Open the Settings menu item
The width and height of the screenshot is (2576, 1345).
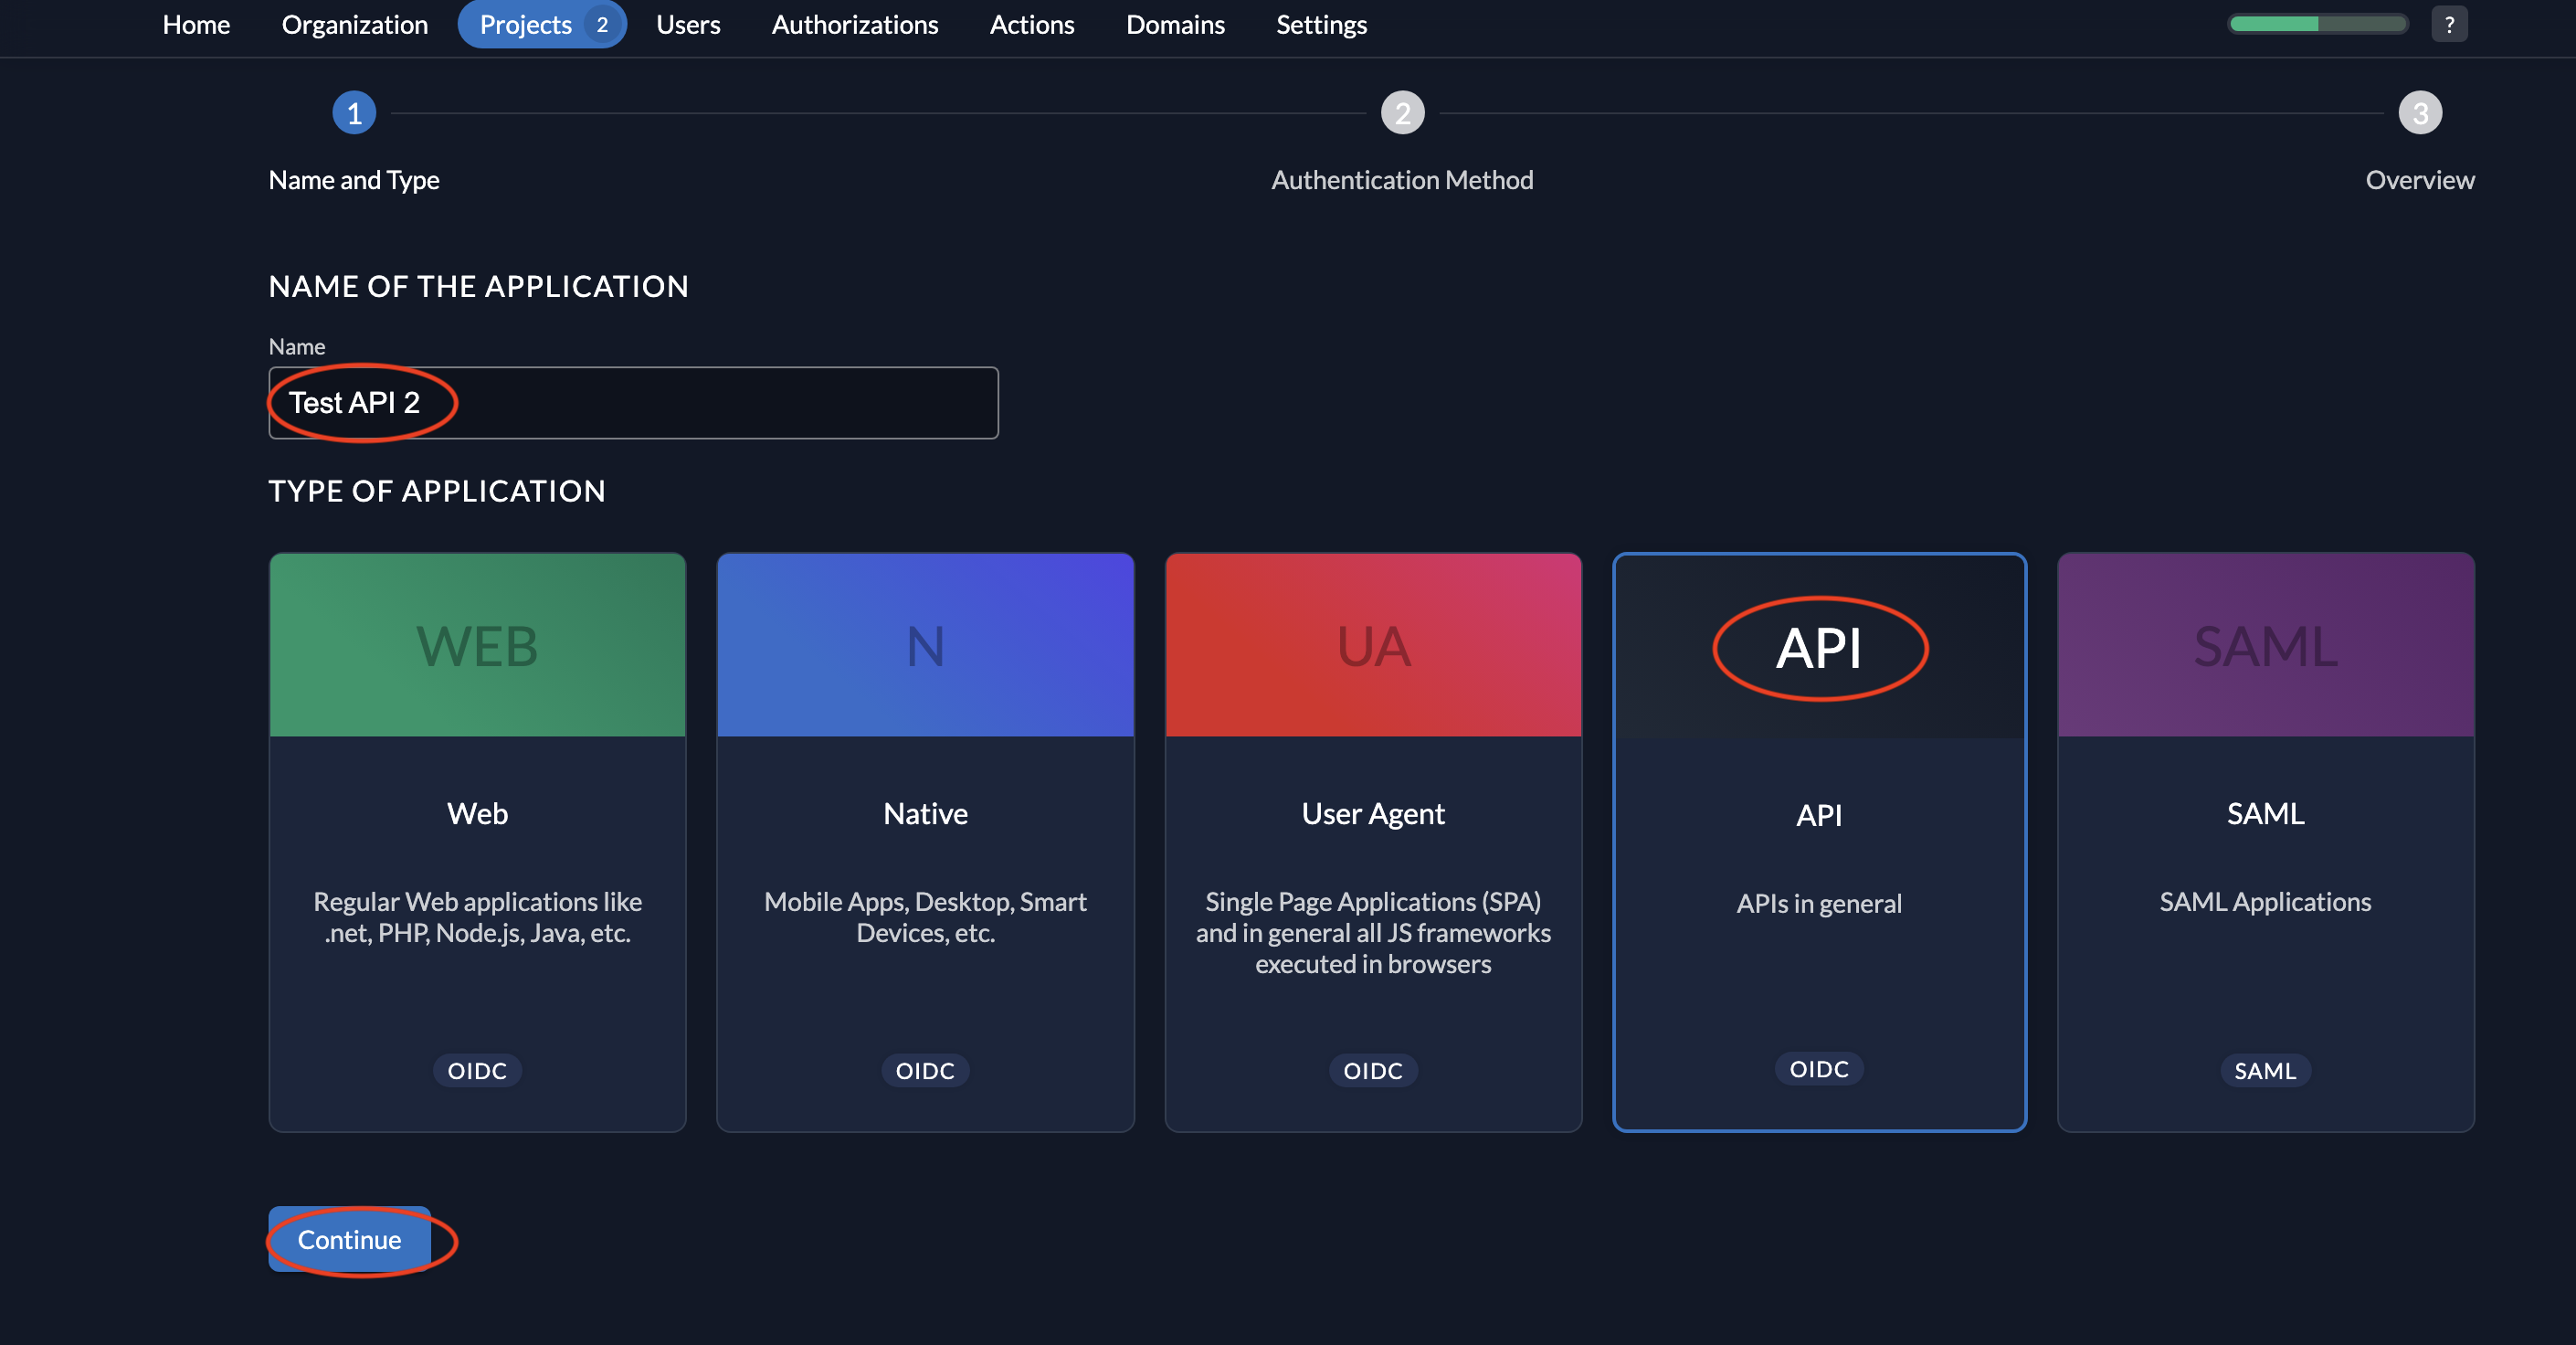click(1321, 24)
